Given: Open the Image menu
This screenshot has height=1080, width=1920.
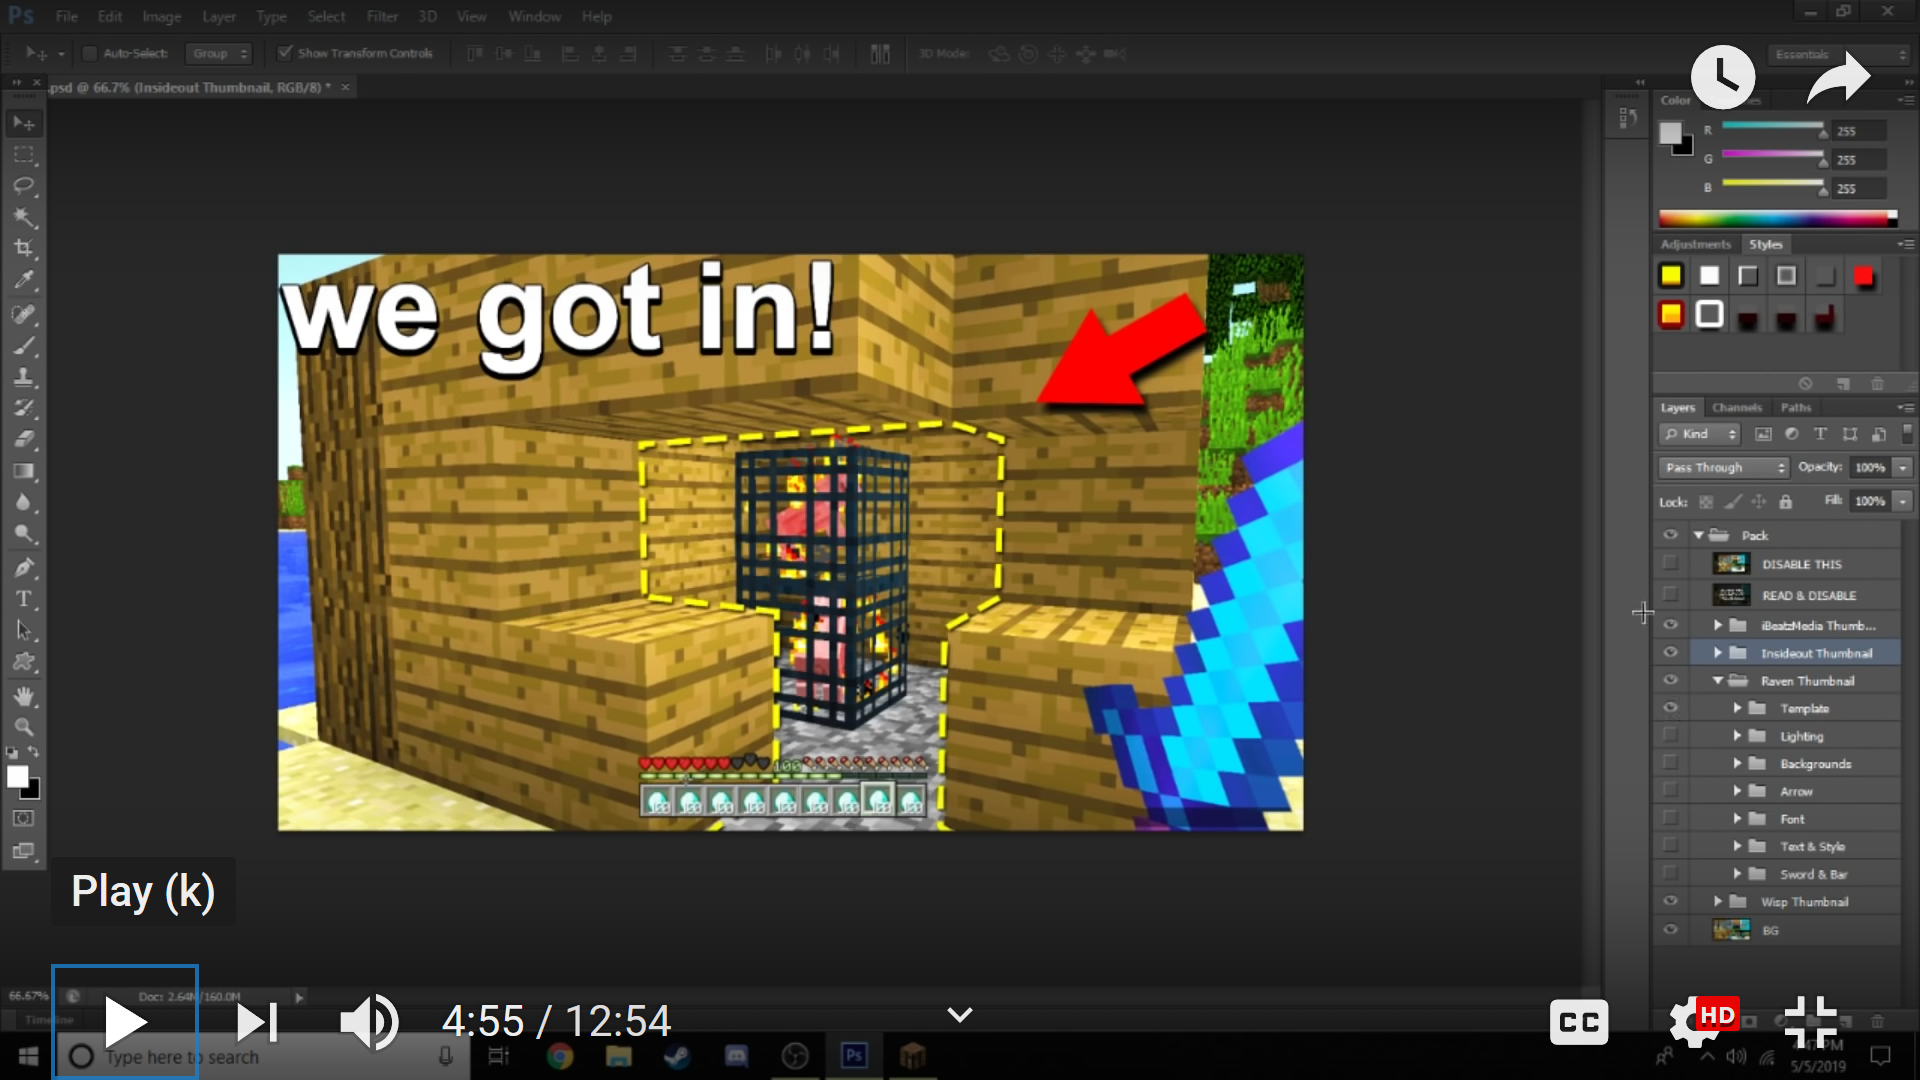Looking at the screenshot, I should tap(161, 16).
